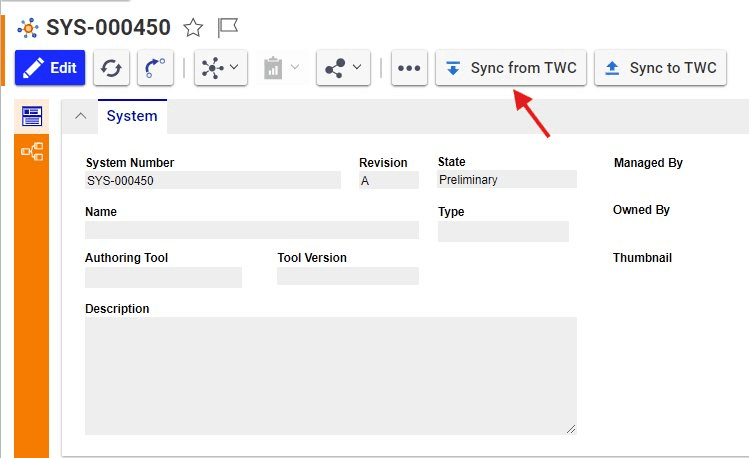Screen dimensions: 749x458
Task: Refresh the item with the circular arrows icon
Action: [111, 68]
